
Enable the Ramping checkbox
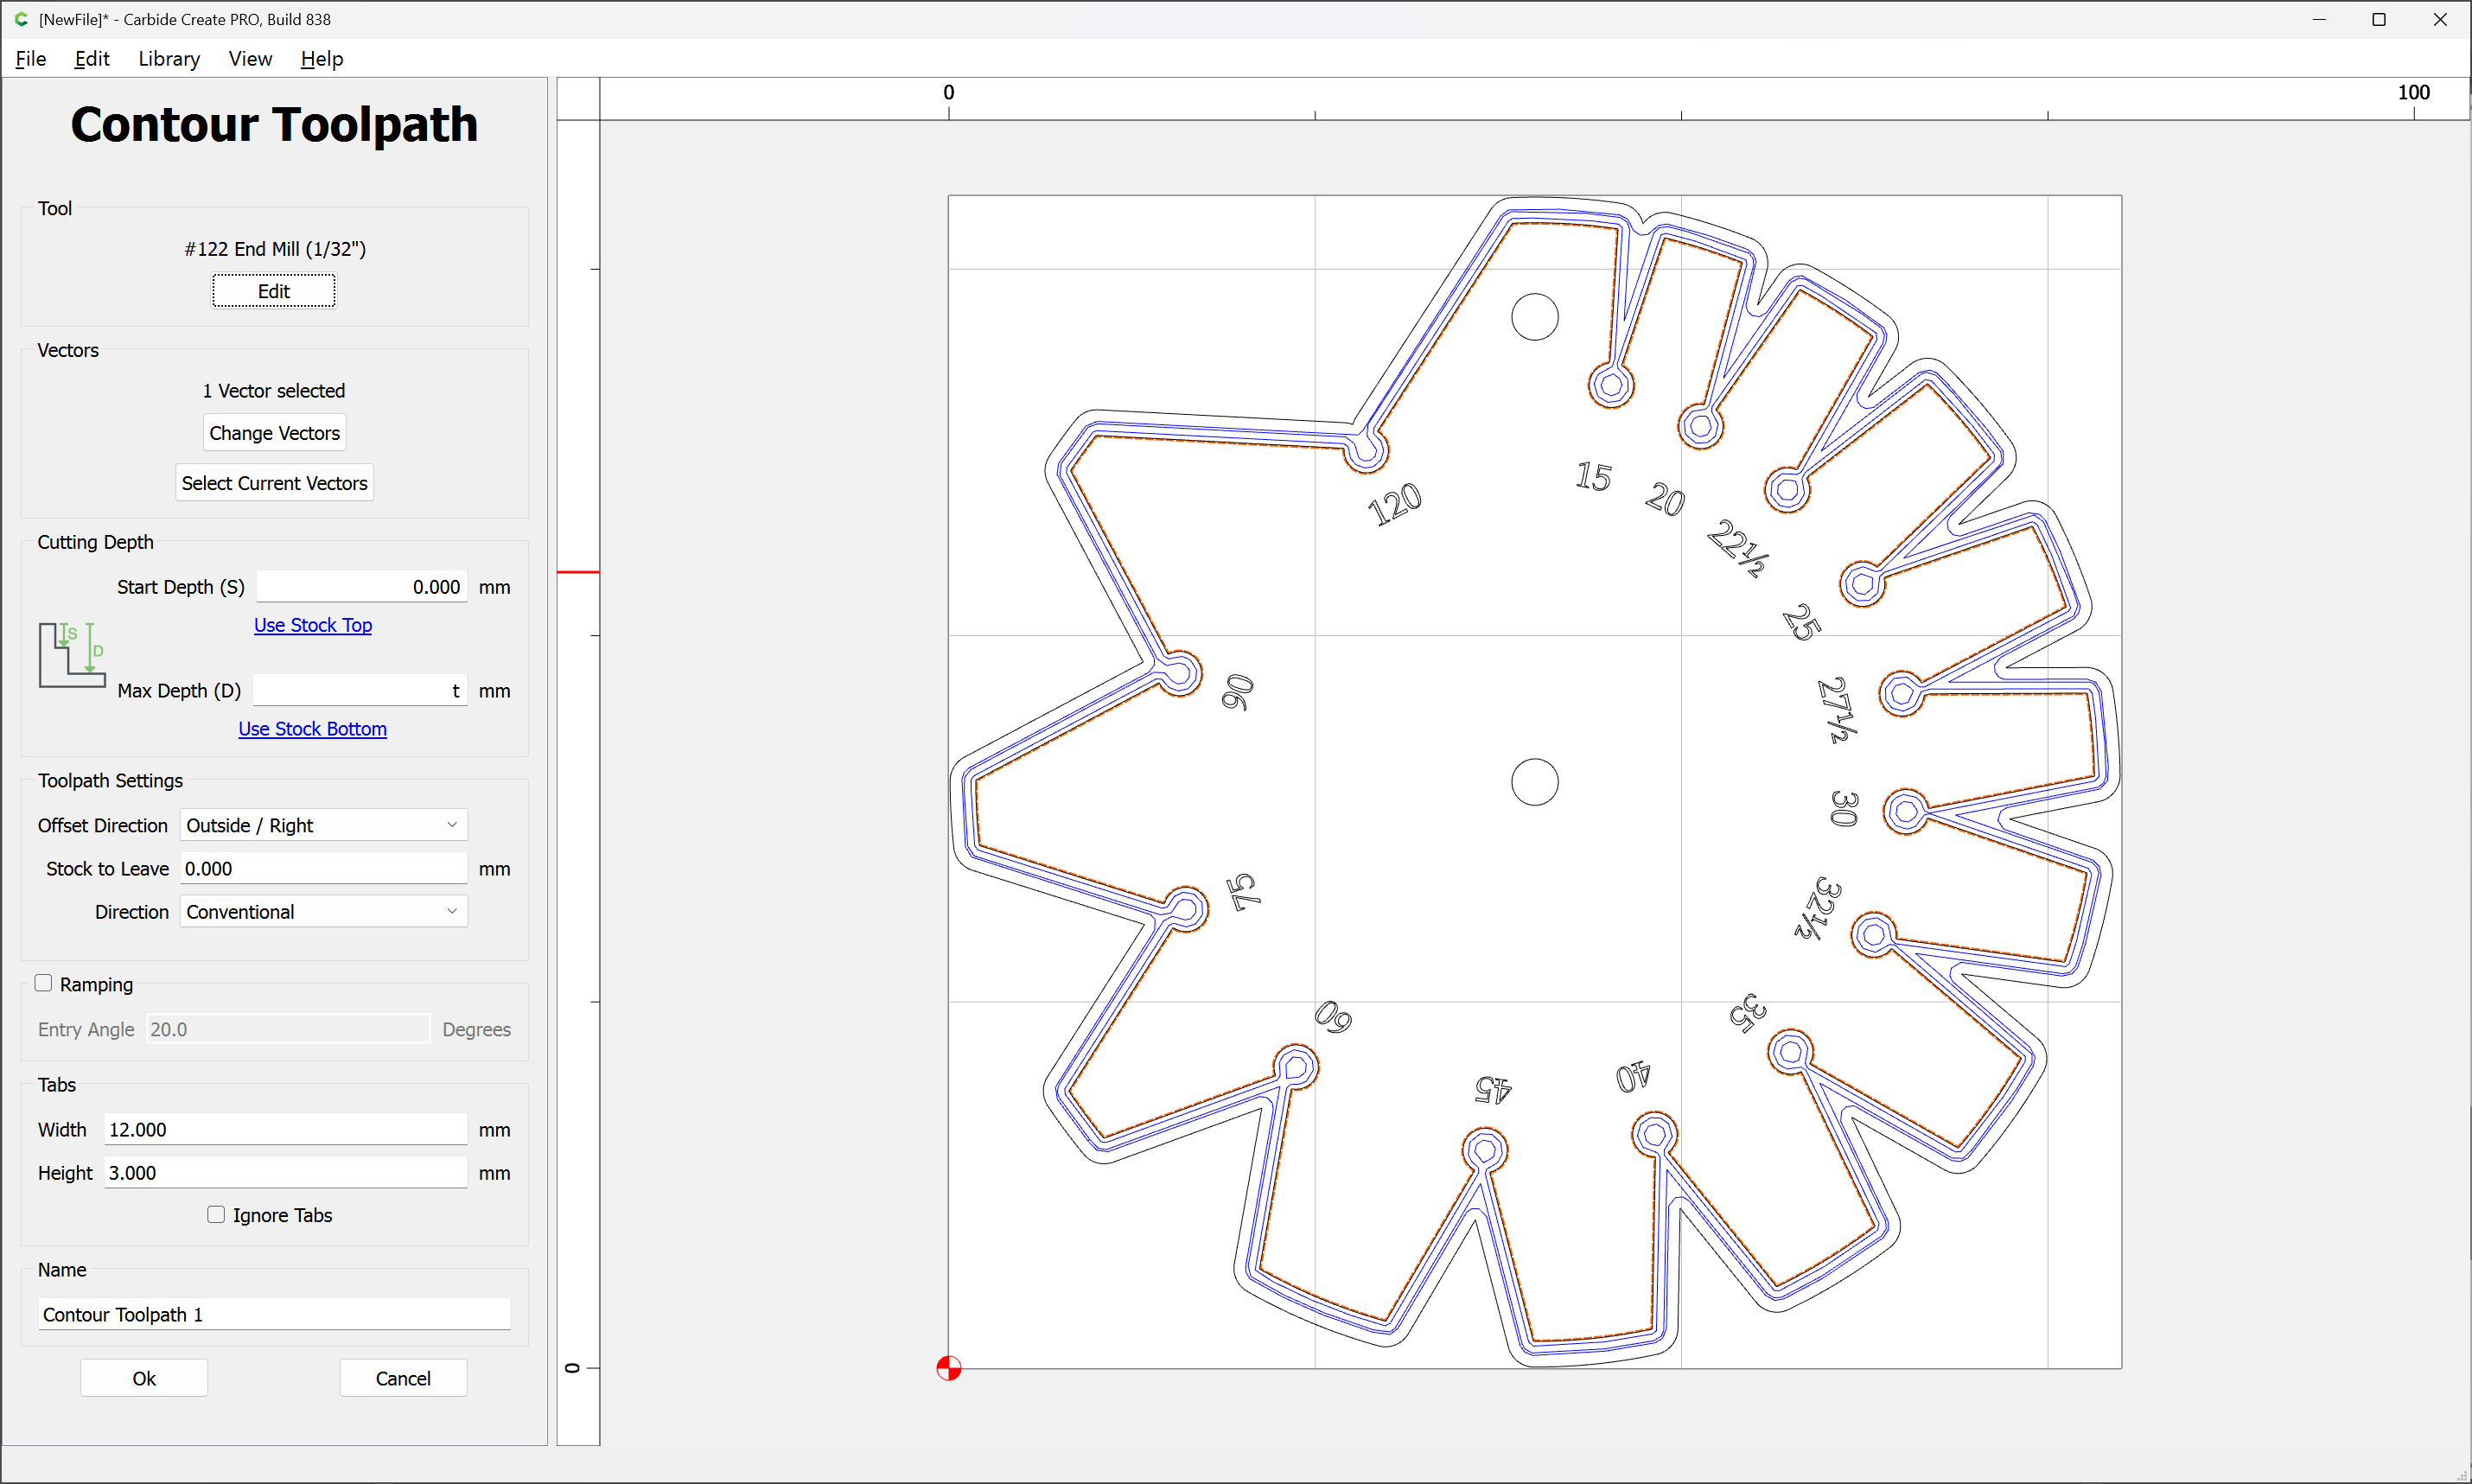click(43, 984)
